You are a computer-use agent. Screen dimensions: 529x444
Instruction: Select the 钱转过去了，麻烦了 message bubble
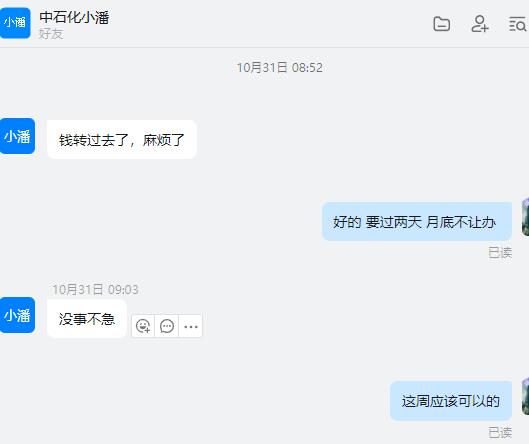coord(122,139)
